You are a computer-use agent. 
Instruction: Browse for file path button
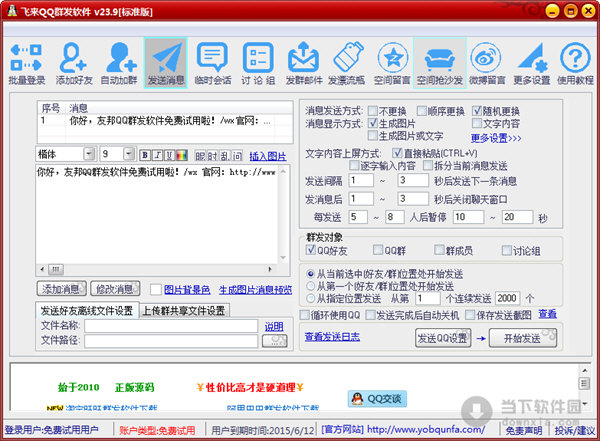274,341
